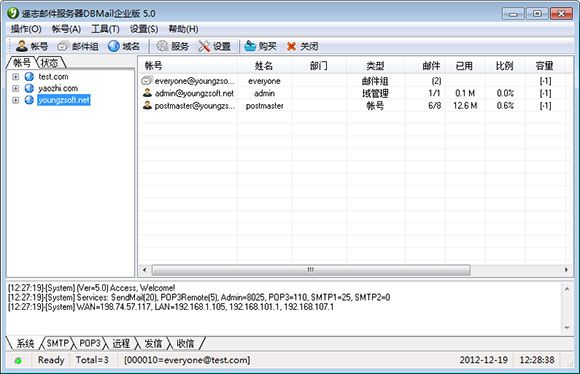
Task: Switch to the 系统 log tab
Action: click(25, 343)
